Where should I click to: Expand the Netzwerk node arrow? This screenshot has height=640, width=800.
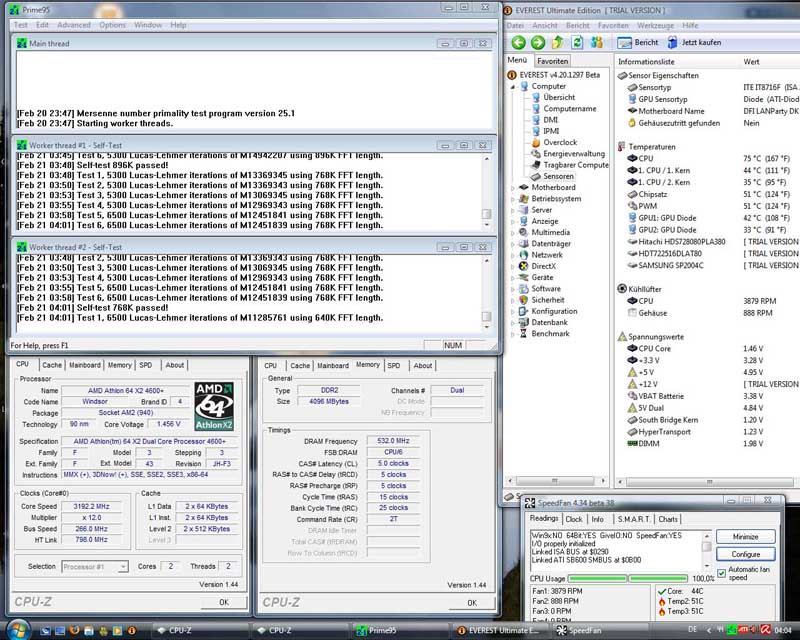tap(513, 255)
